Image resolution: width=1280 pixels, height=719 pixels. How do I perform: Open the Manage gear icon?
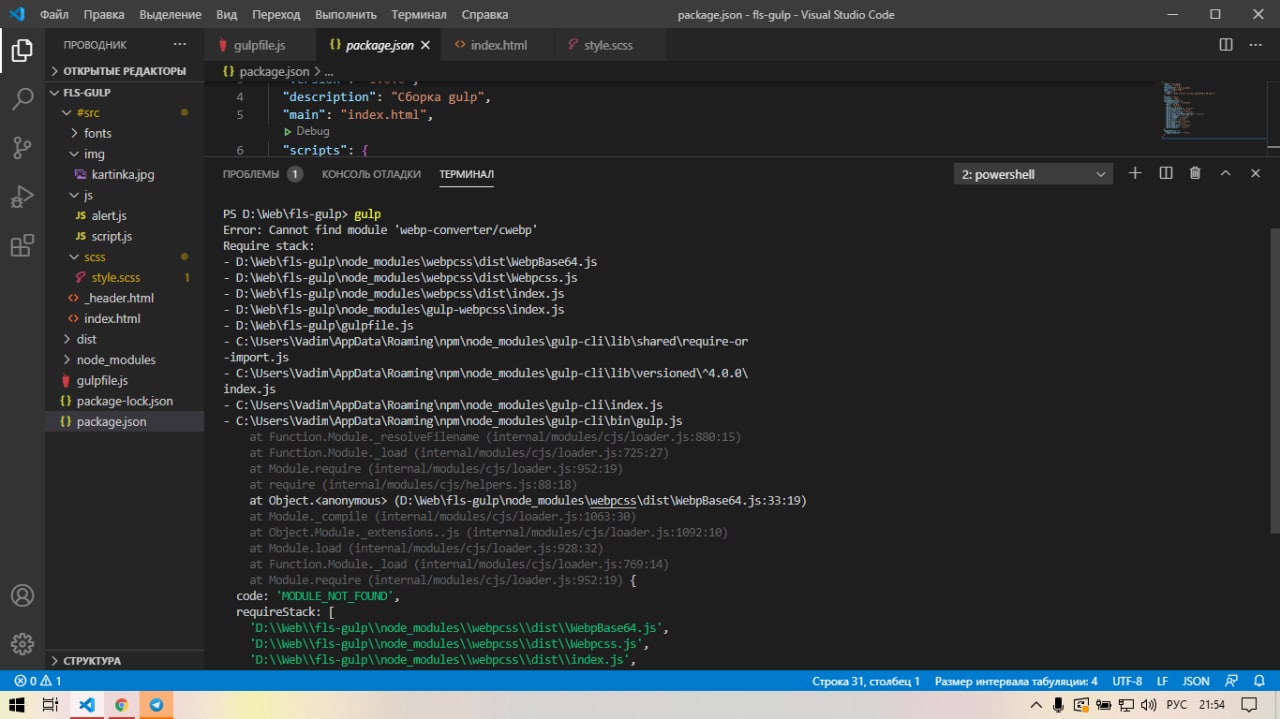(22, 644)
